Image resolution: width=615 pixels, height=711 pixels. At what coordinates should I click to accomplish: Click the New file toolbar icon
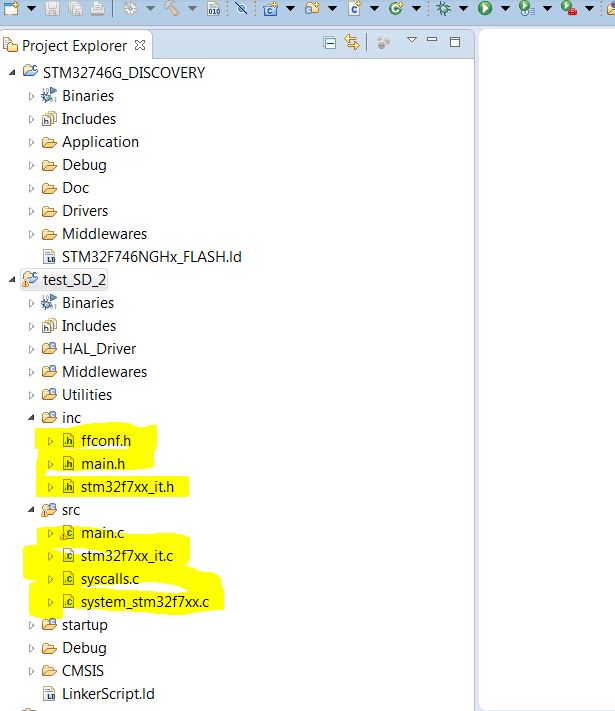[x=10, y=9]
